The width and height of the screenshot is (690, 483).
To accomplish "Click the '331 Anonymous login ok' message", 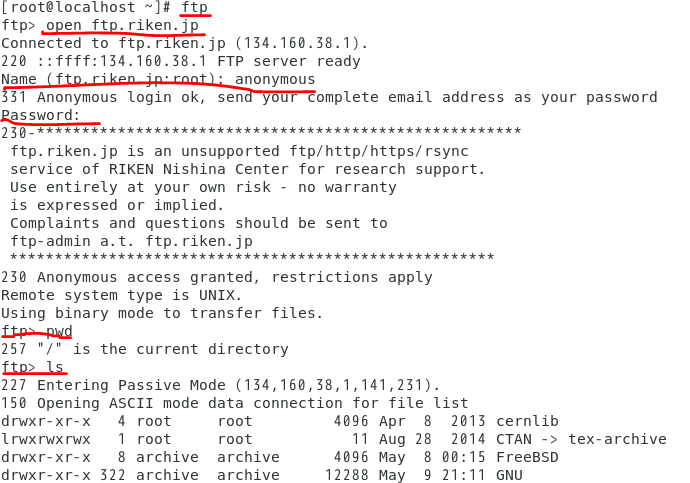I will tap(329, 97).
